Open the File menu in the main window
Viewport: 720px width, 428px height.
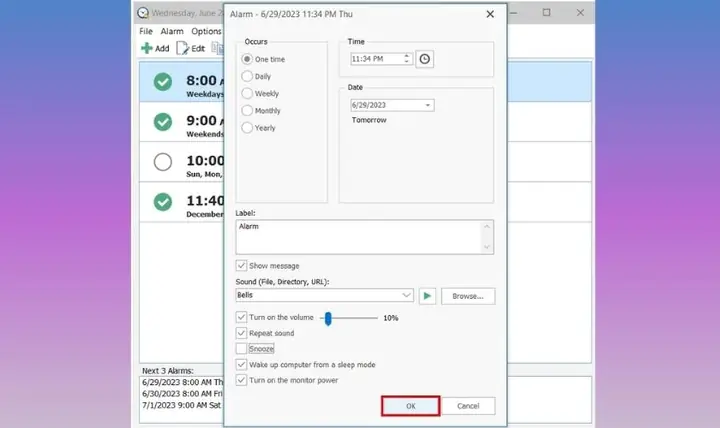click(x=146, y=31)
